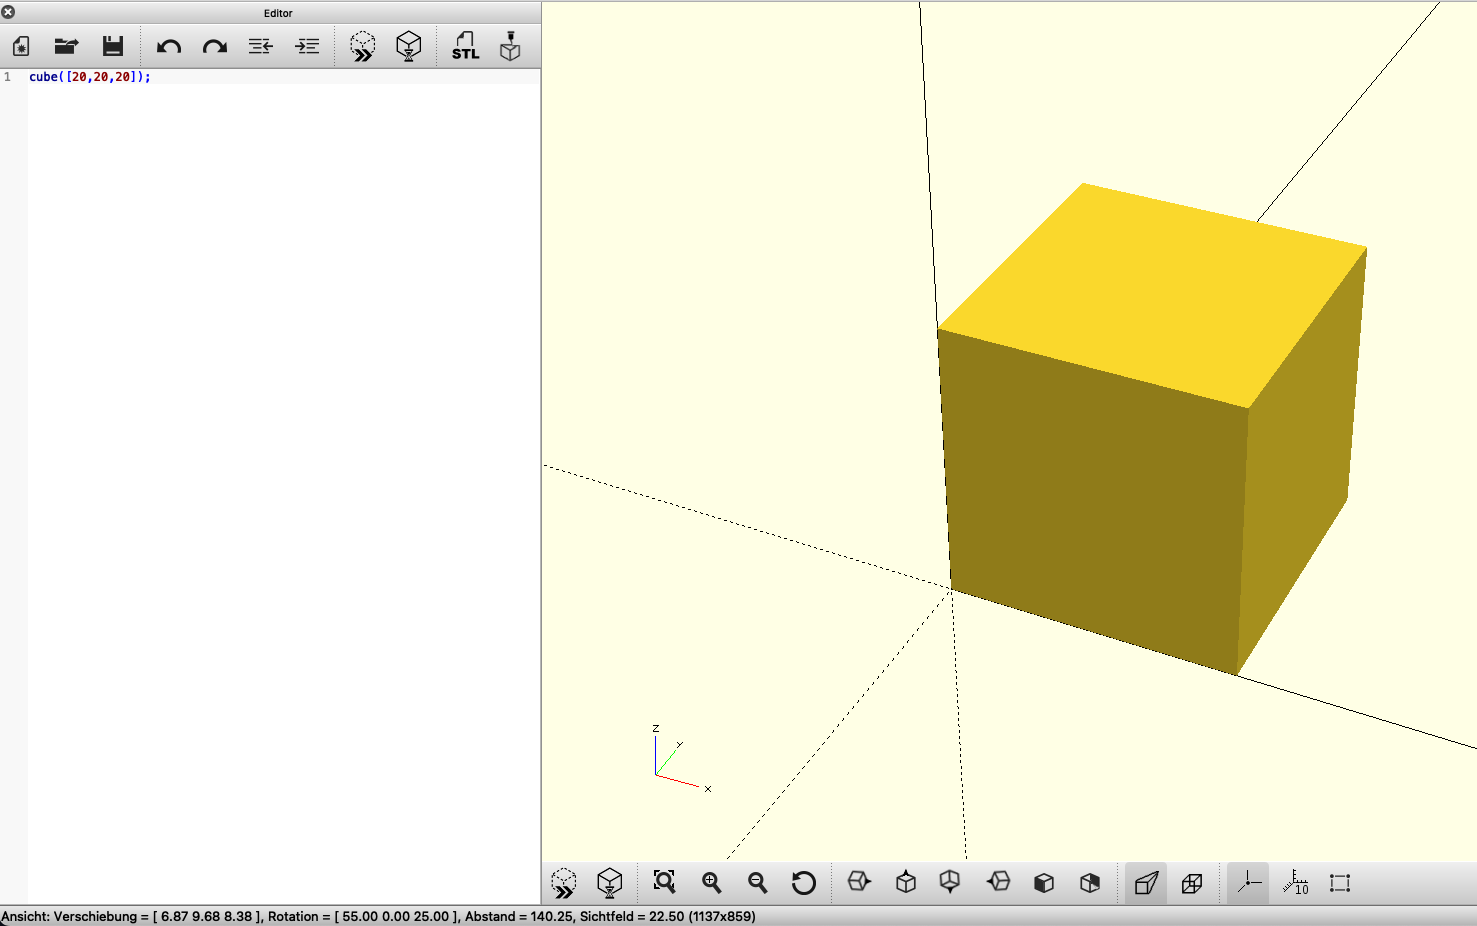Switch to the Bottom view
Screen dimensions: 1477x926
[x=950, y=882]
